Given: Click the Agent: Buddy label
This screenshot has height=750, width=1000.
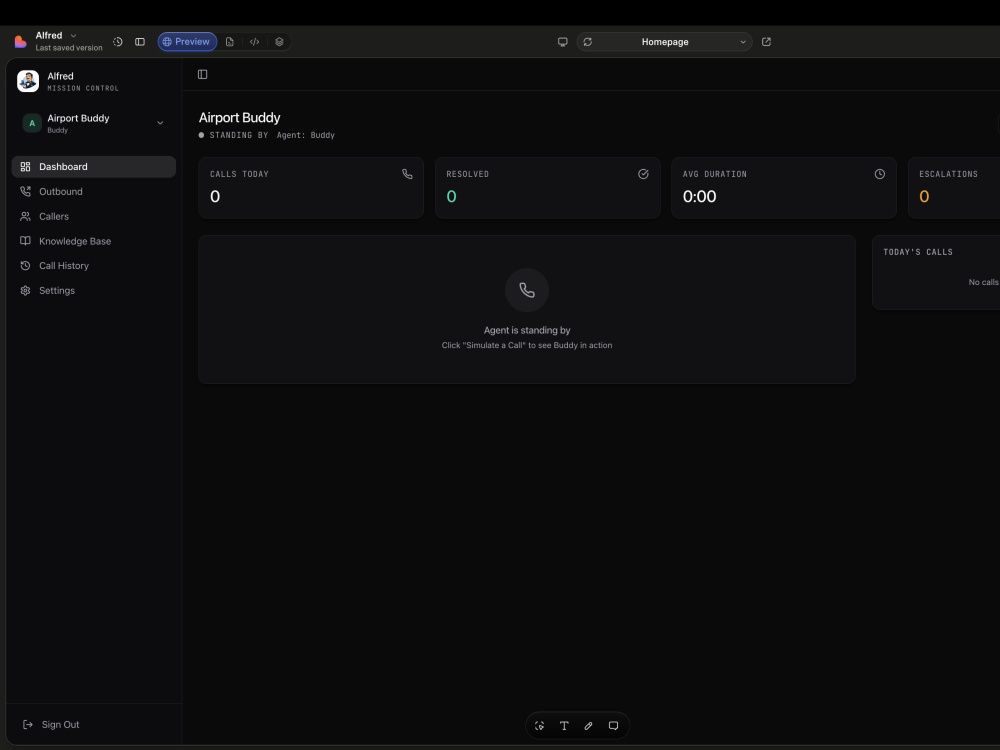Looking at the screenshot, I should [x=305, y=135].
